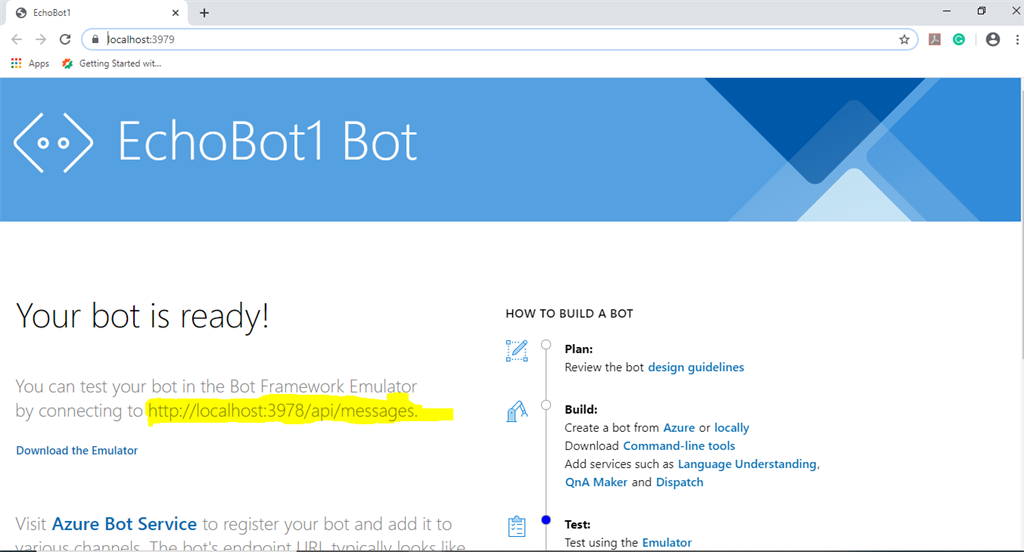Open Chrome's three-dot menu
The width and height of the screenshot is (1024, 552).
coord(1017,39)
